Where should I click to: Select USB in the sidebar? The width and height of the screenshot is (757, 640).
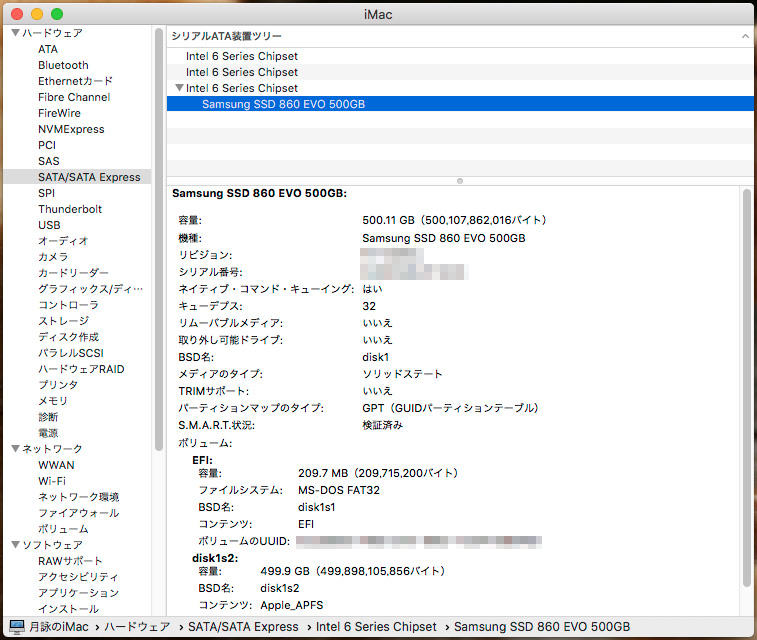(x=49, y=225)
